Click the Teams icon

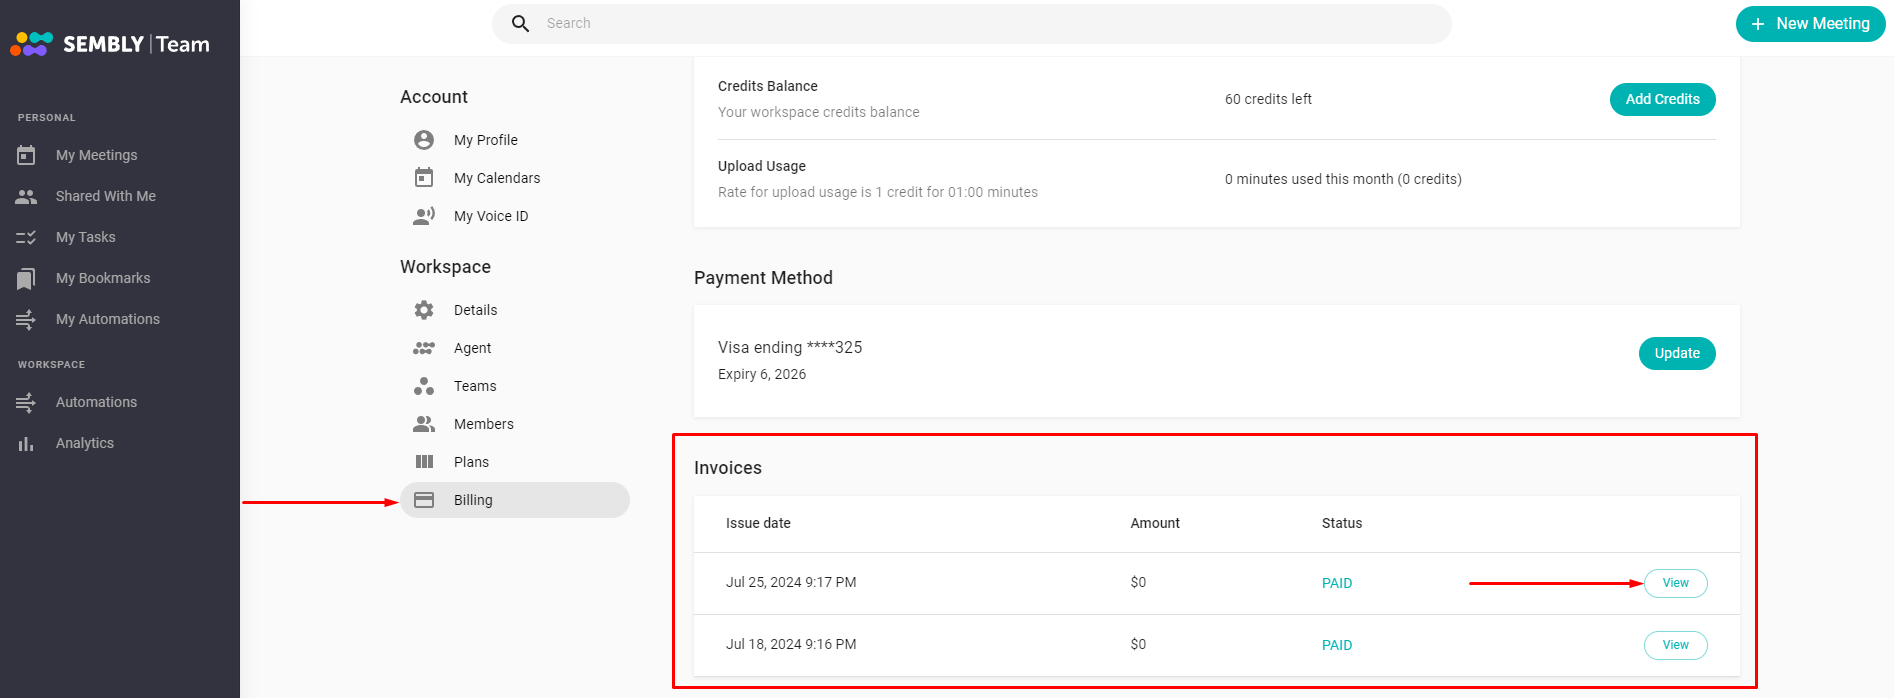click(x=424, y=386)
